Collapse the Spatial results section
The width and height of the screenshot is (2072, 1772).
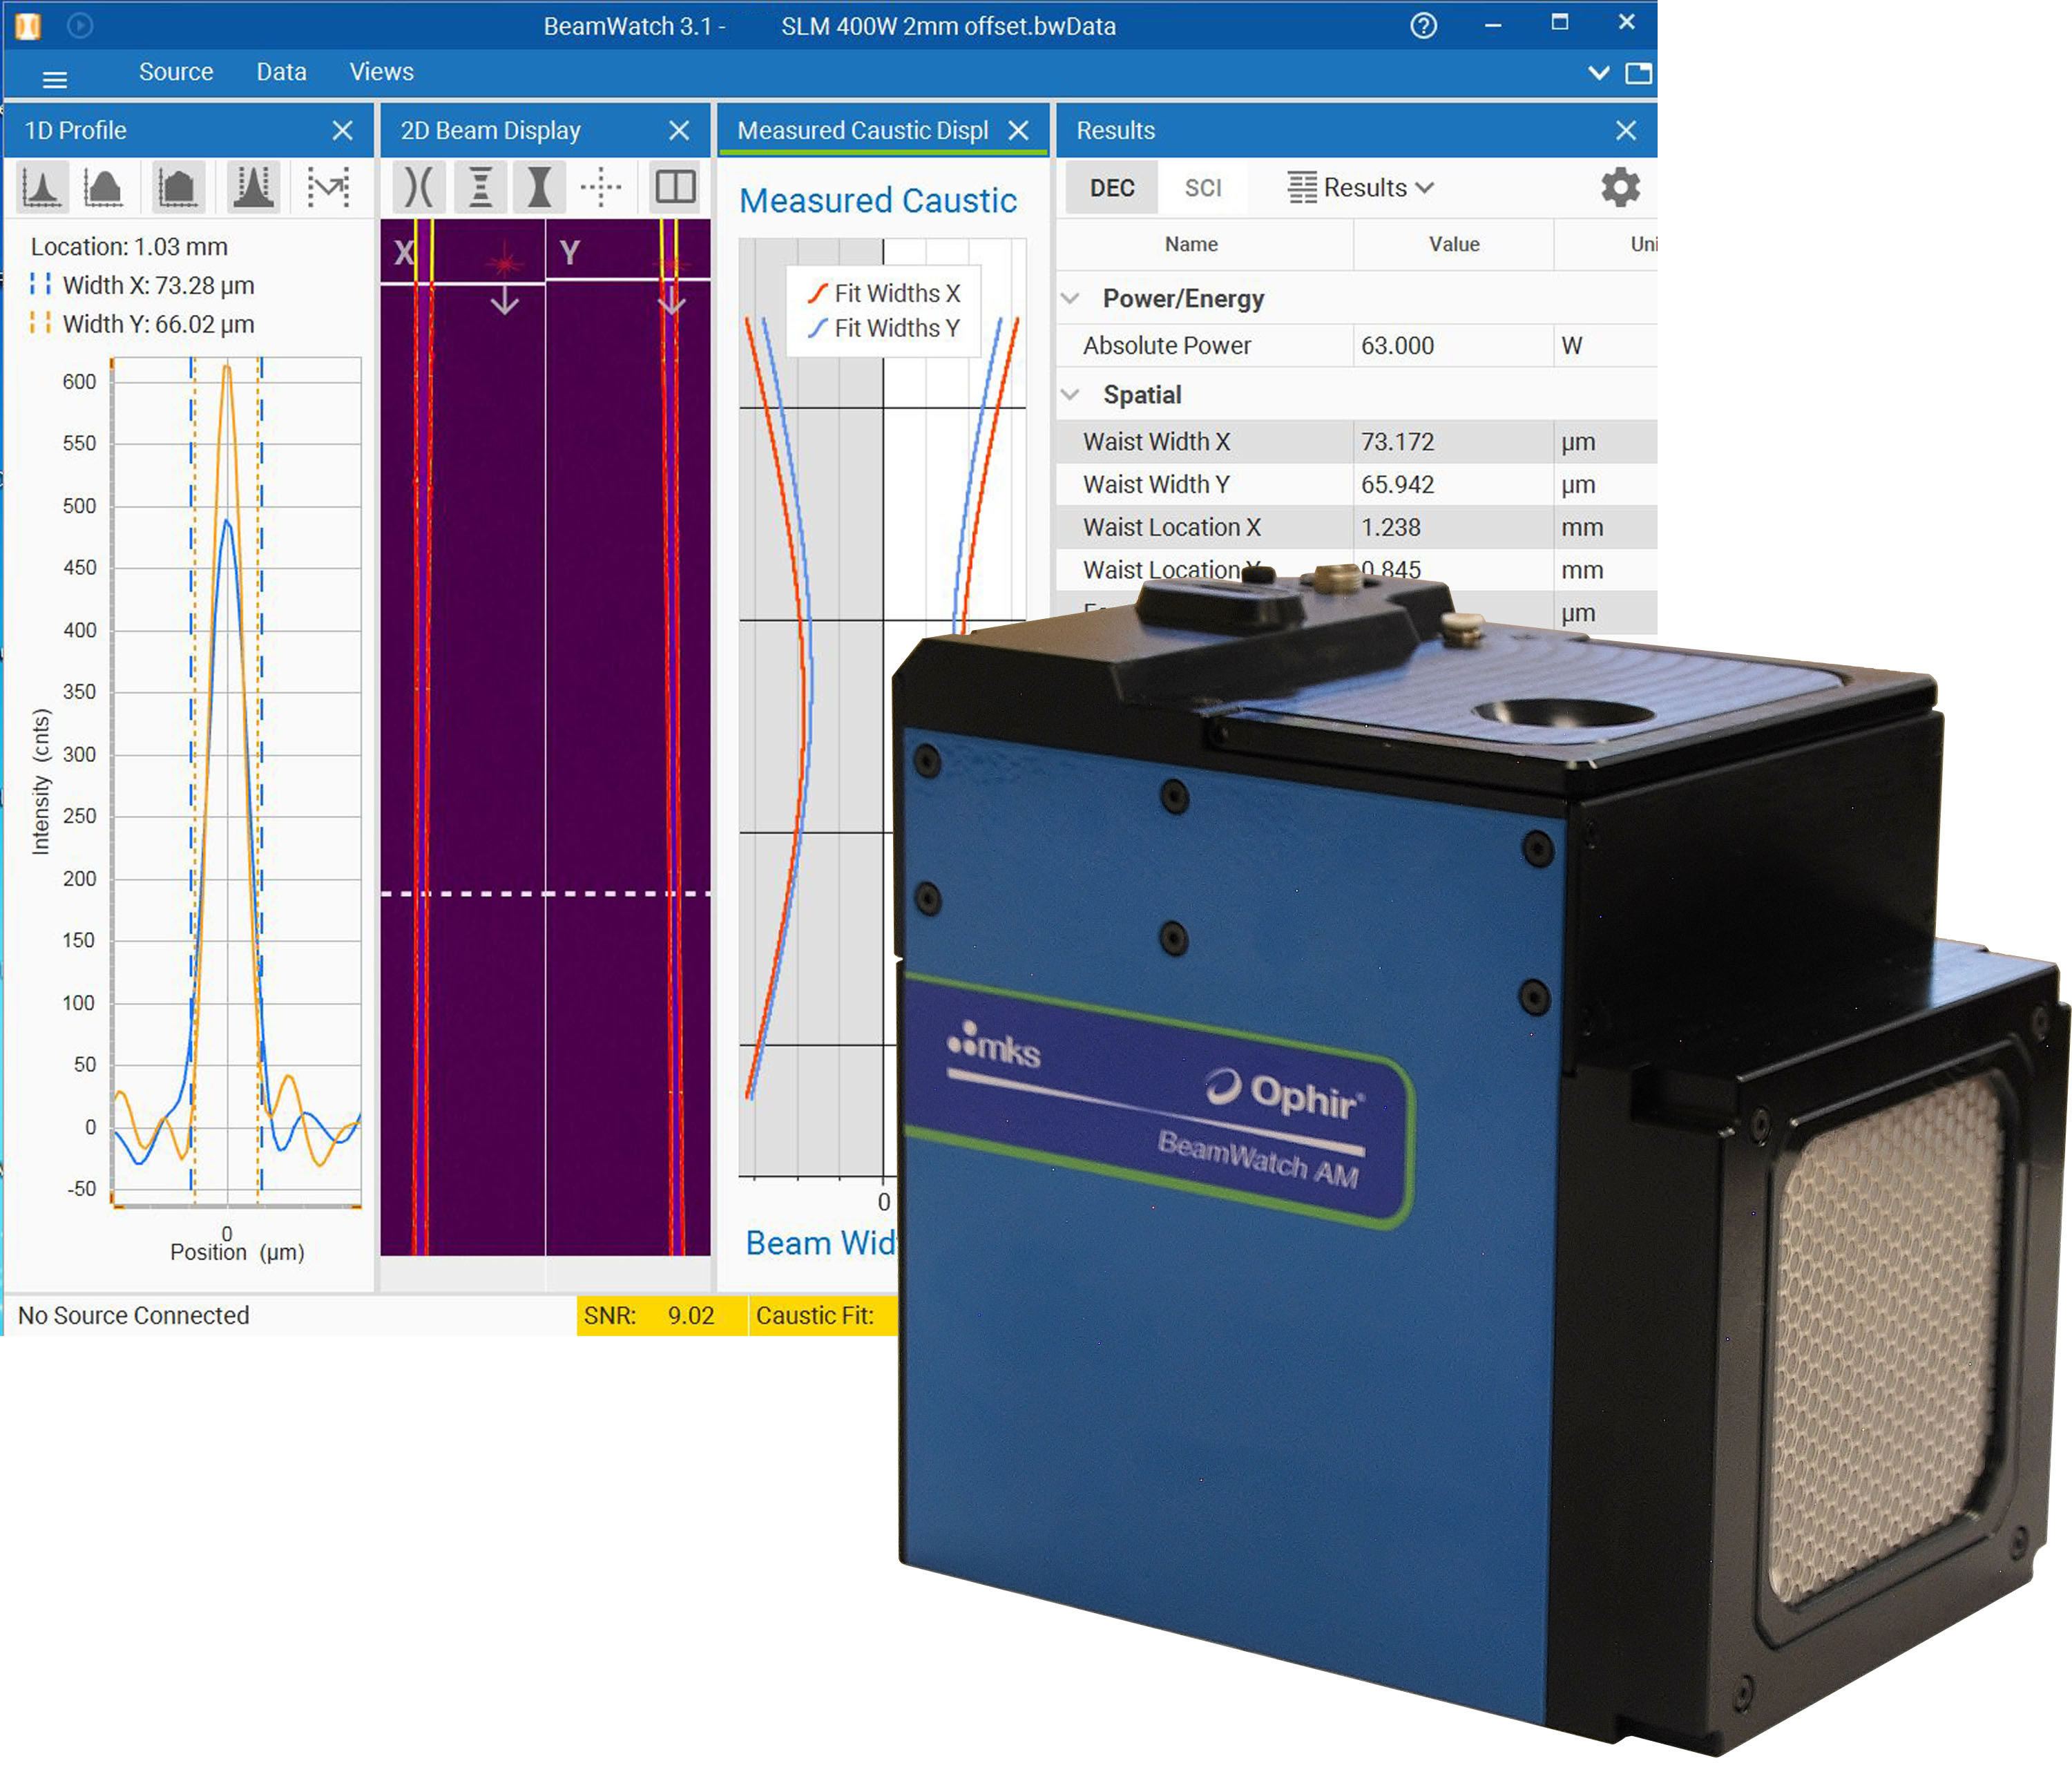1071,394
